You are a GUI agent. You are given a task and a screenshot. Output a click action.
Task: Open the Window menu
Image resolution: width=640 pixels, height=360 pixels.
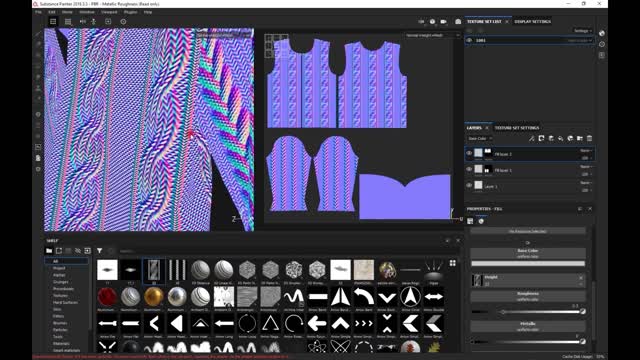click(x=87, y=12)
